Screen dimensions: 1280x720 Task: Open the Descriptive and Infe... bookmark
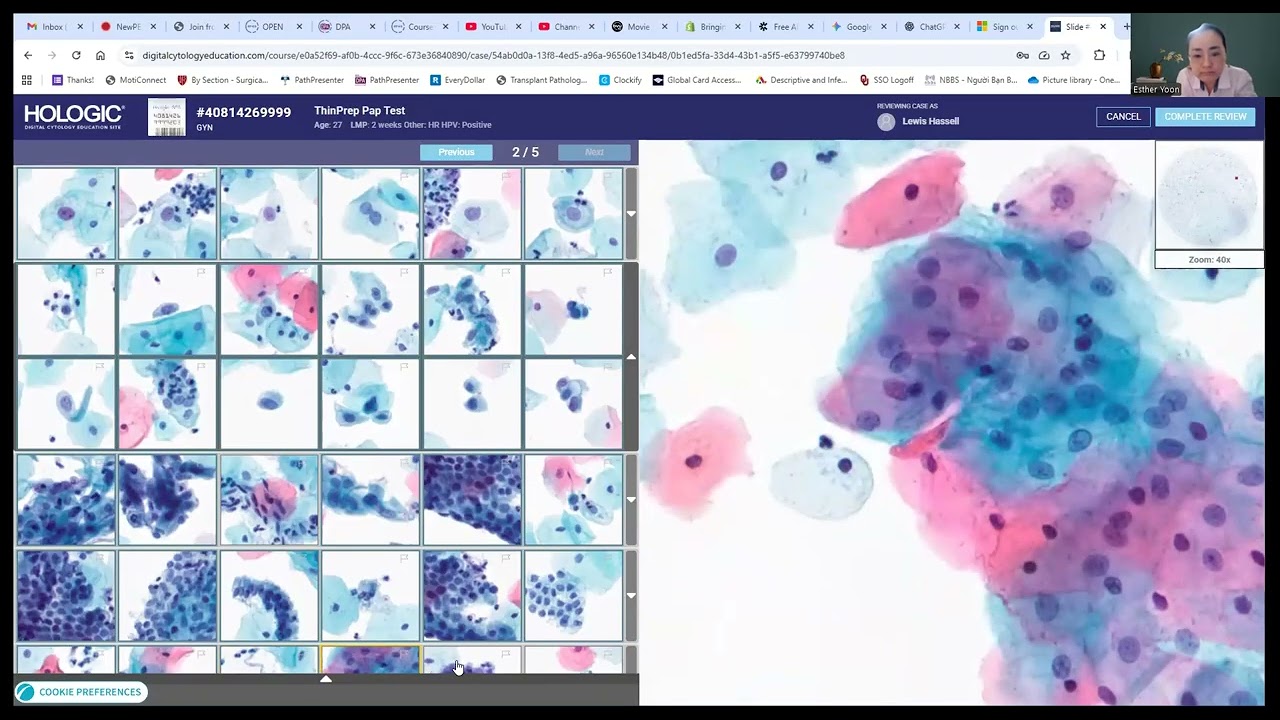pyautogui.click(x=802, y=80)
